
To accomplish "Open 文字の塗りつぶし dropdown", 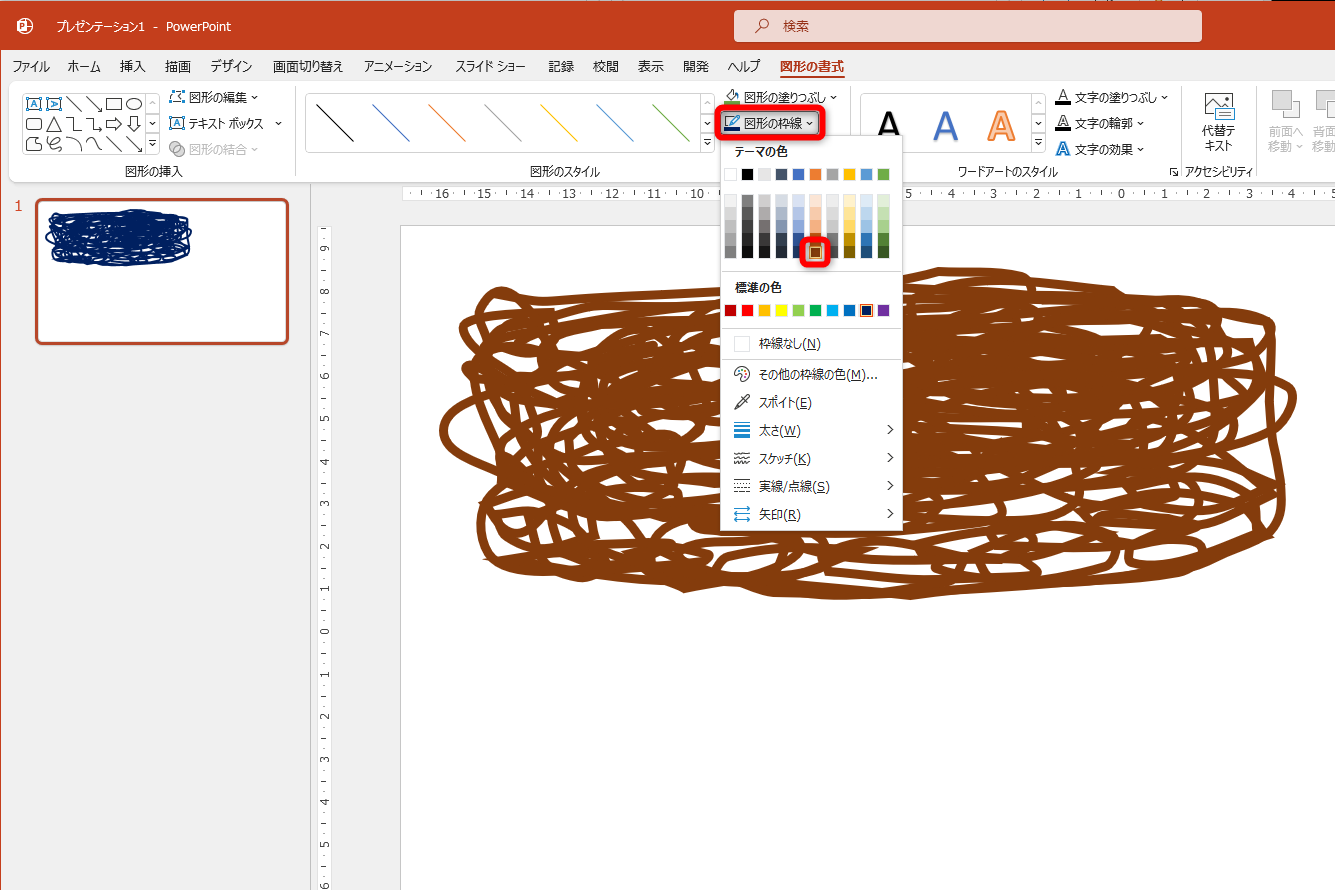I will [1112, 97].
